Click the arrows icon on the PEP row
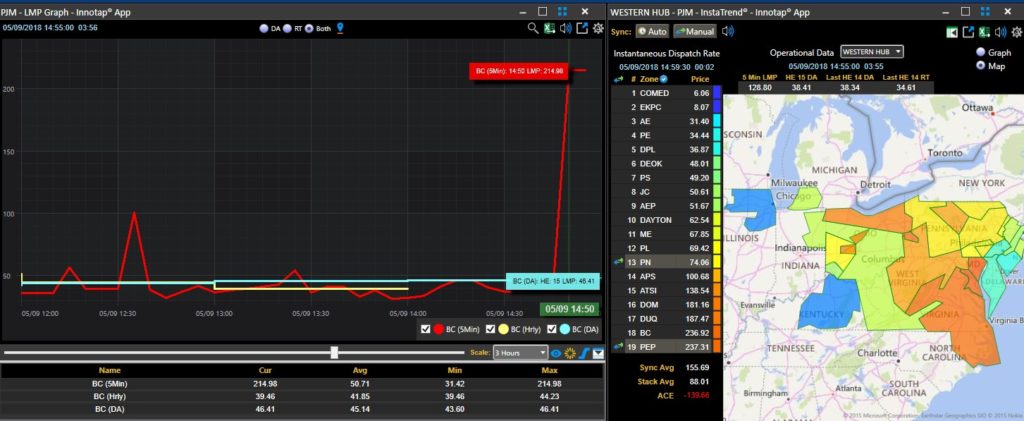Viewport: 1024px width, 421px height. click(x=619, y=347)
